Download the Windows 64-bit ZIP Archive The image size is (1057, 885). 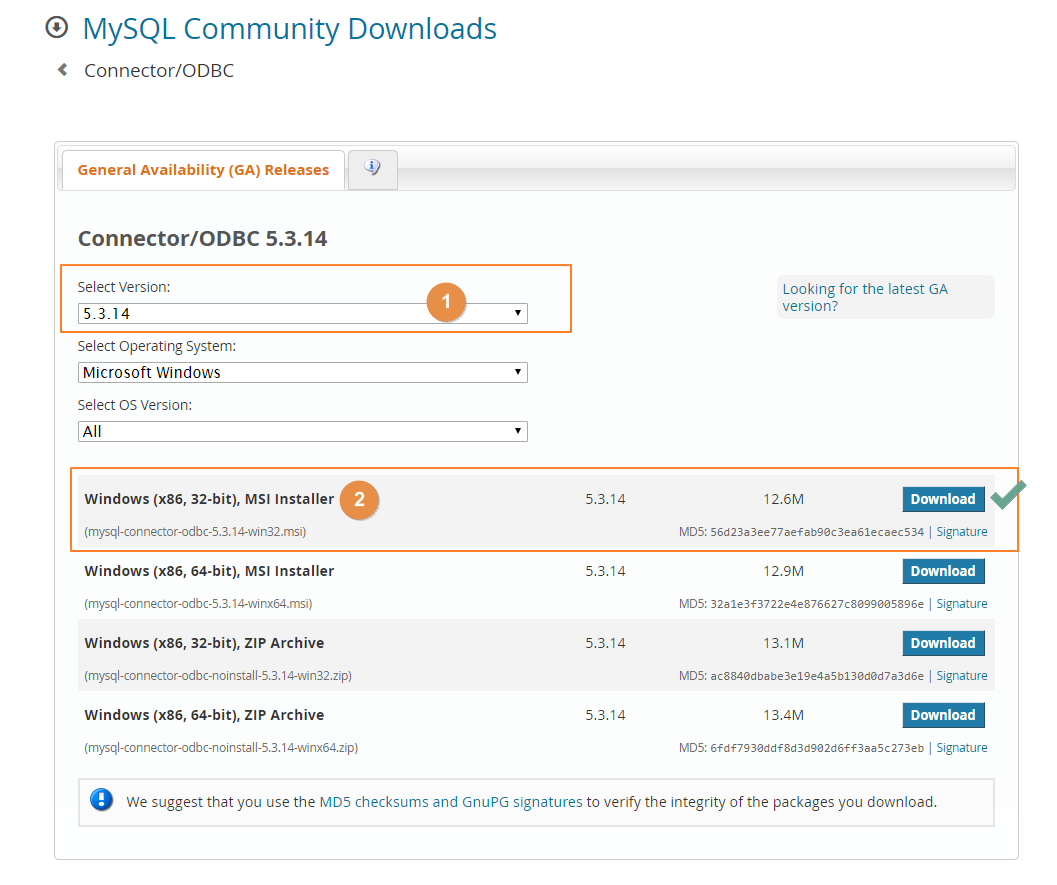pyautogui.click(x=943, y=715)
